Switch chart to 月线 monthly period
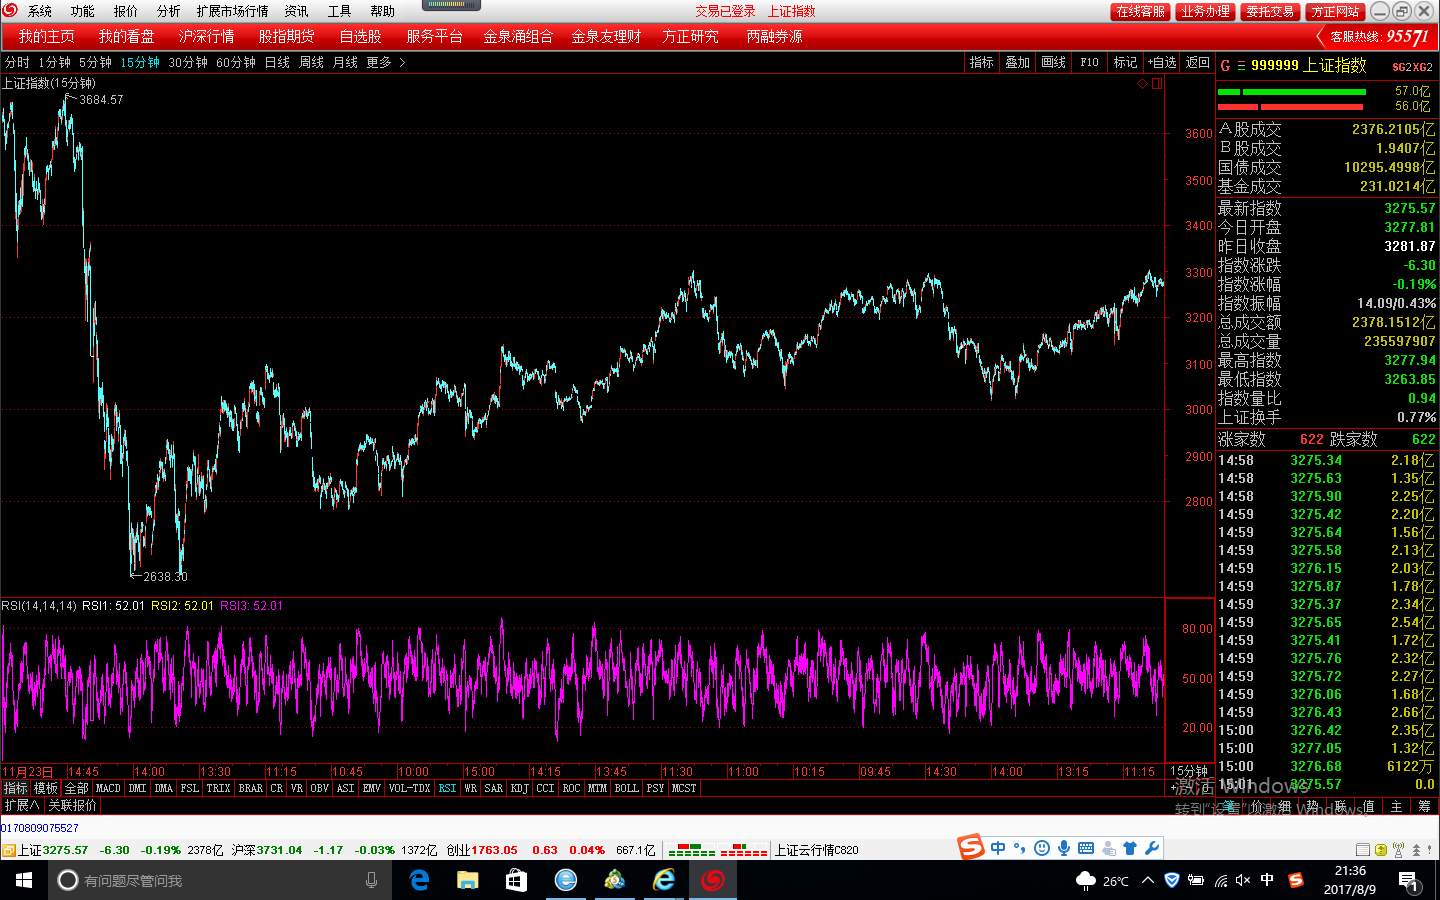Image resolution: width=1440 pixels, height=900 pixels. 345,62
